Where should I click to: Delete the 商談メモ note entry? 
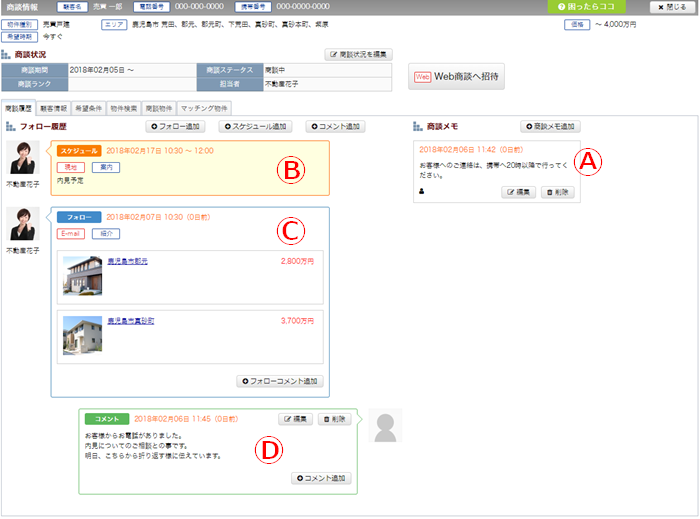click(x=557, y=191)
